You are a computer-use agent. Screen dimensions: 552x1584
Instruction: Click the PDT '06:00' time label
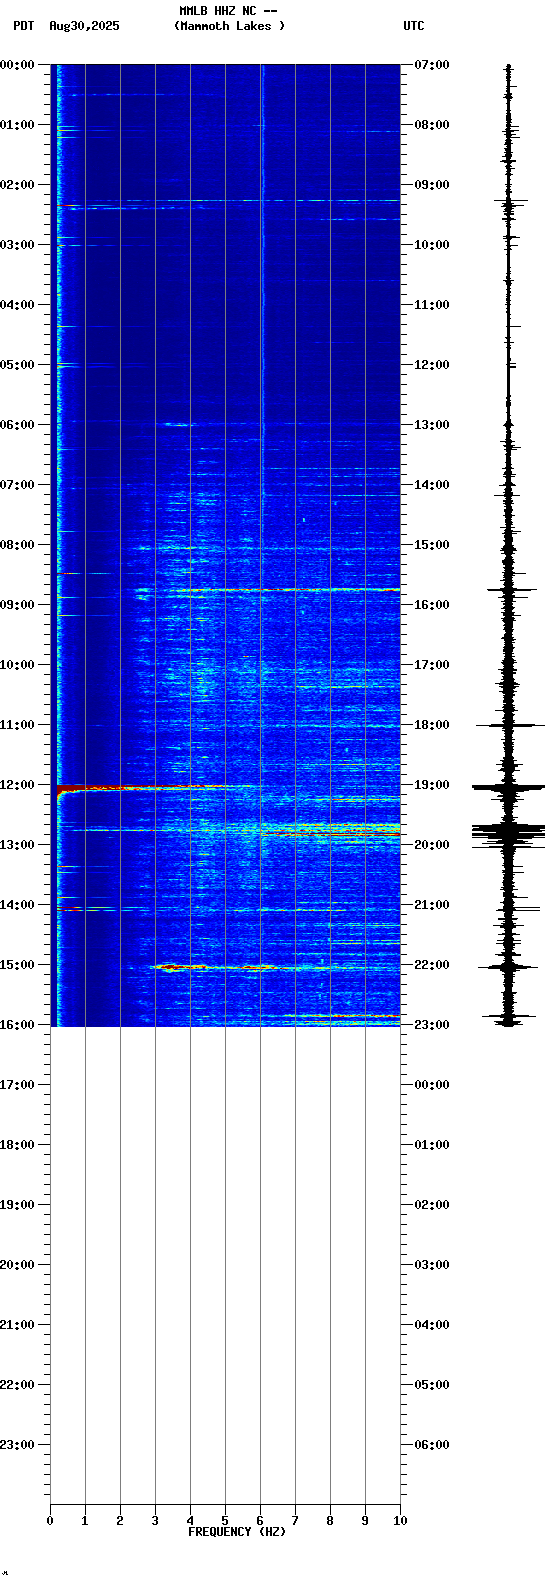pos(18,425)
